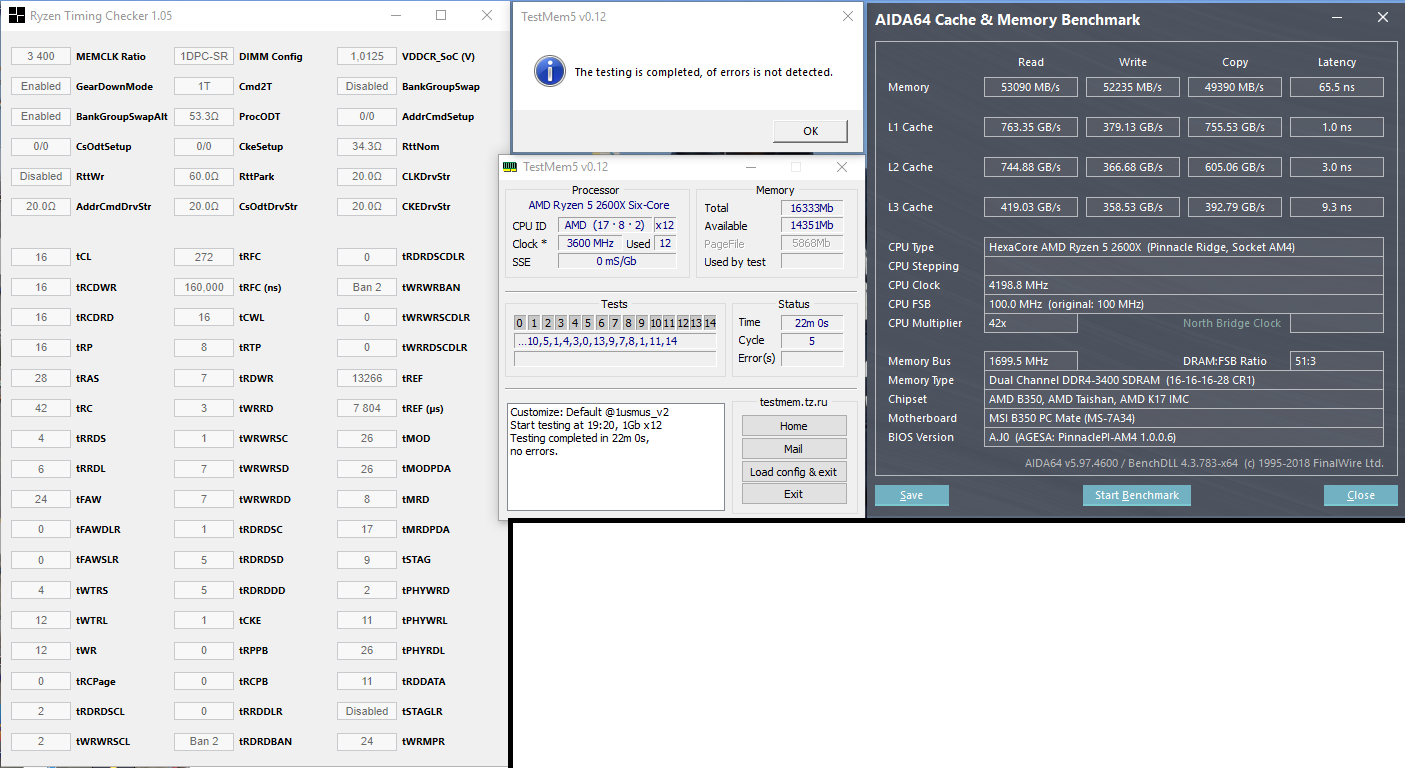Select the Memory Copy 49390 MB/s cell
The image size is (1405, 768).
tap(1235, 87)
